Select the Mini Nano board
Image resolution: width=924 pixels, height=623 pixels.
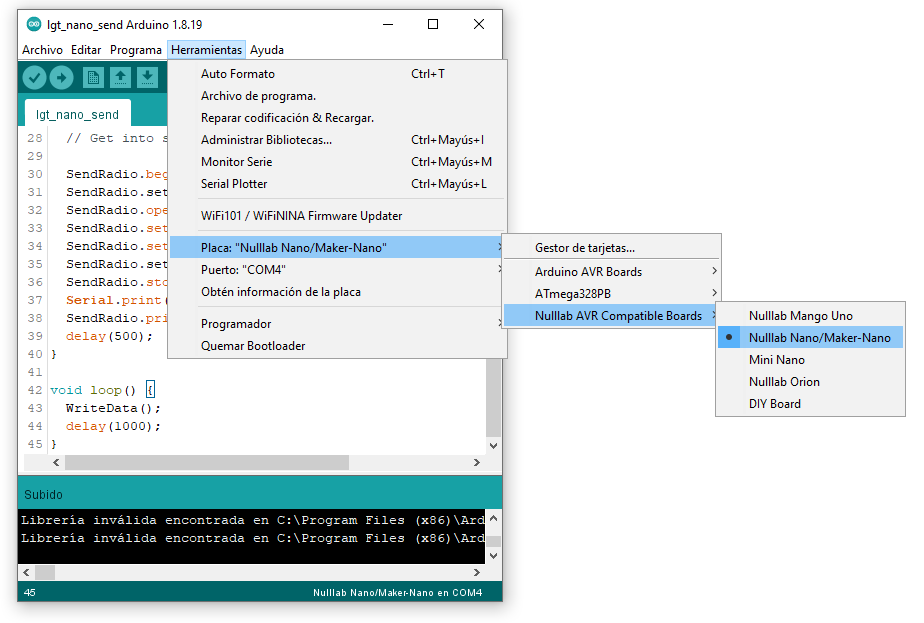tap(810, 360)
